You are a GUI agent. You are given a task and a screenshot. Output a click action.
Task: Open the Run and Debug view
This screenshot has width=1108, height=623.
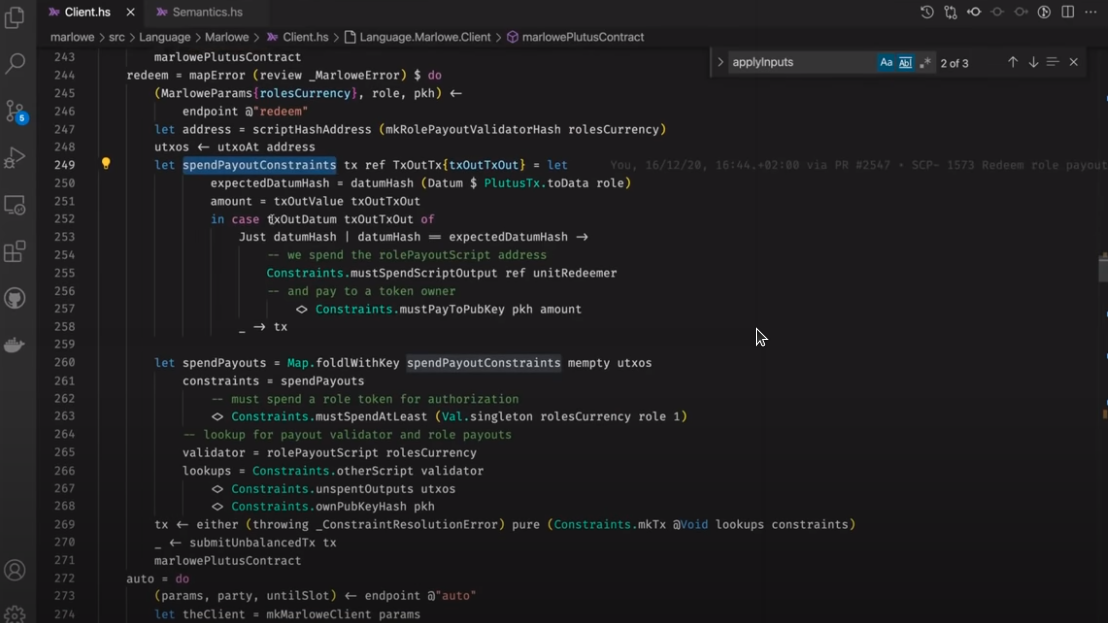coord(15,158)
